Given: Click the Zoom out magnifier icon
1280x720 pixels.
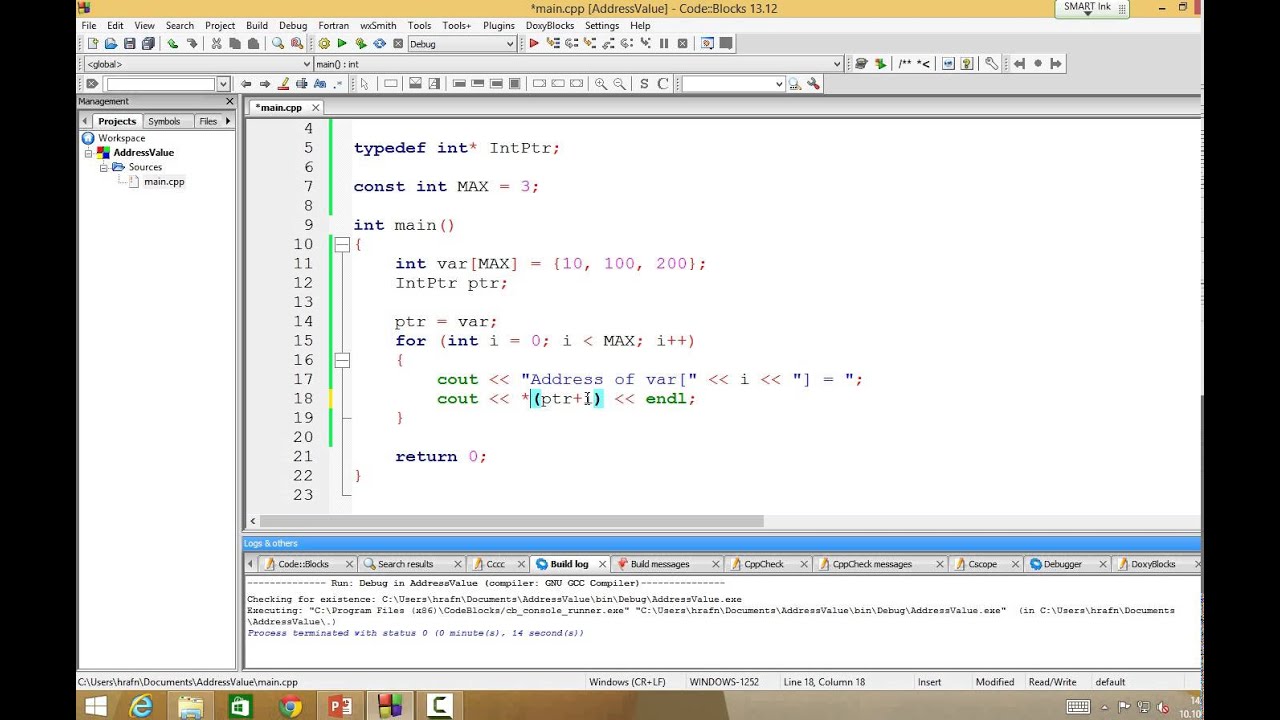Looking at the screenshot, I should [619, 84].
